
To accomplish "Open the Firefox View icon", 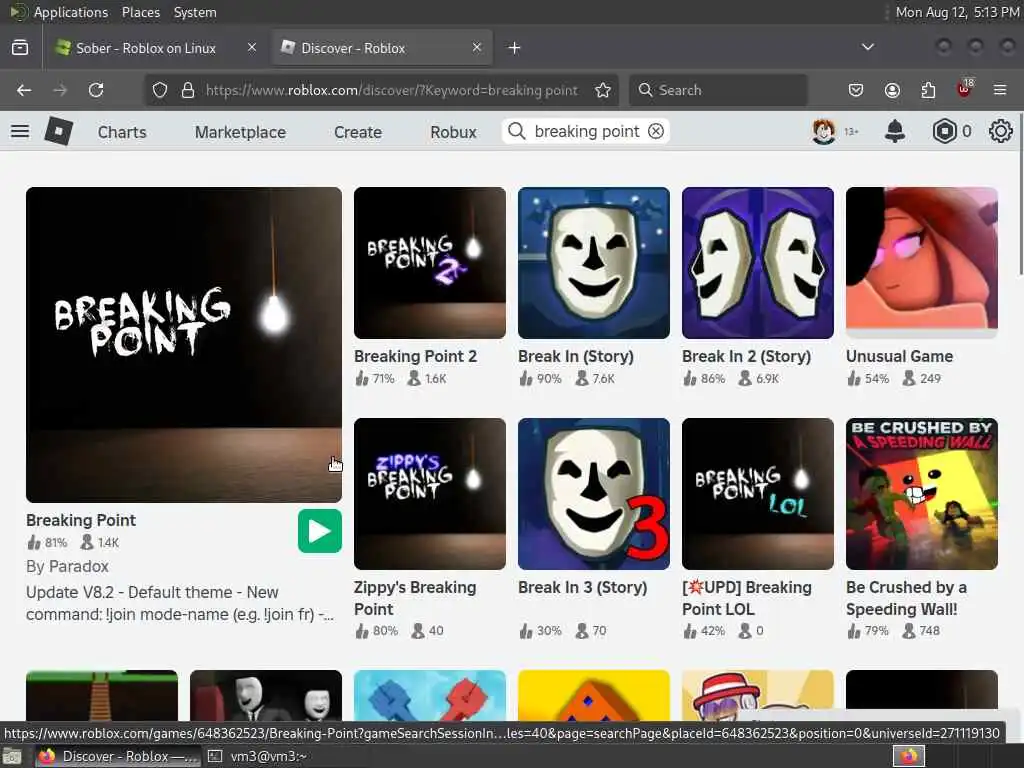I will tap(20, 48).
